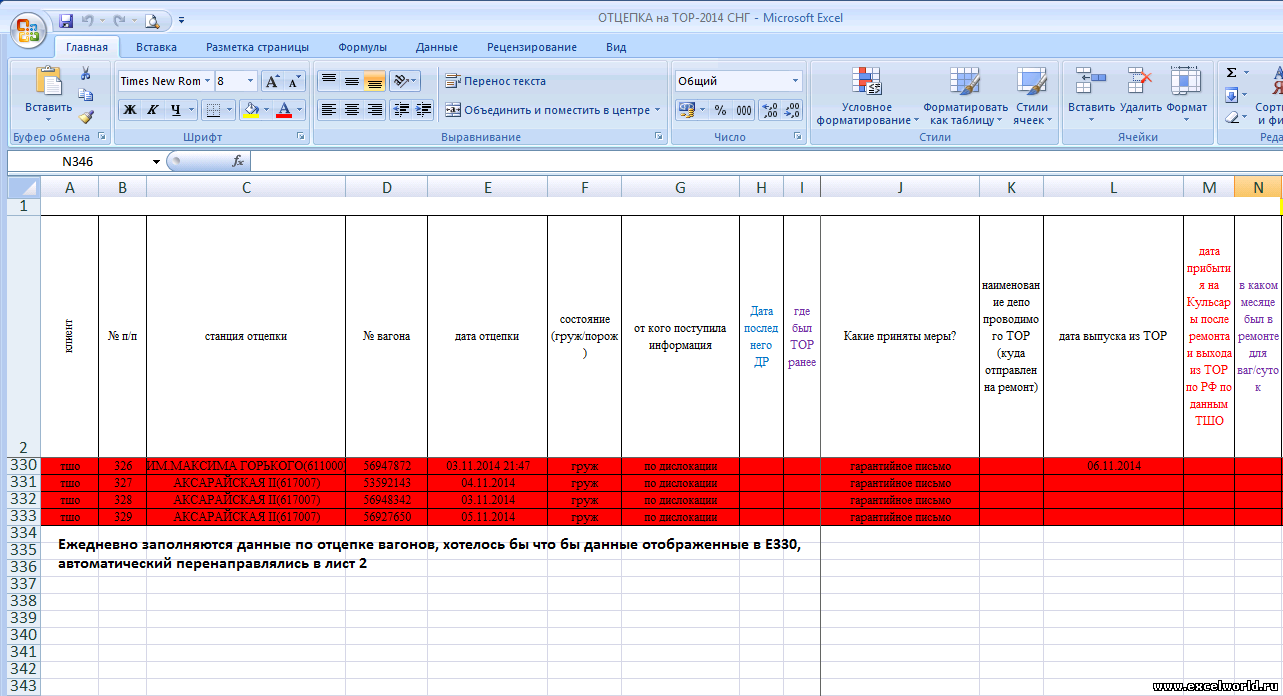The height and width of the screenshot is (696, 1283).
Task: Toggle Перенос текста wrap text
Action: (x=496, y=81)
